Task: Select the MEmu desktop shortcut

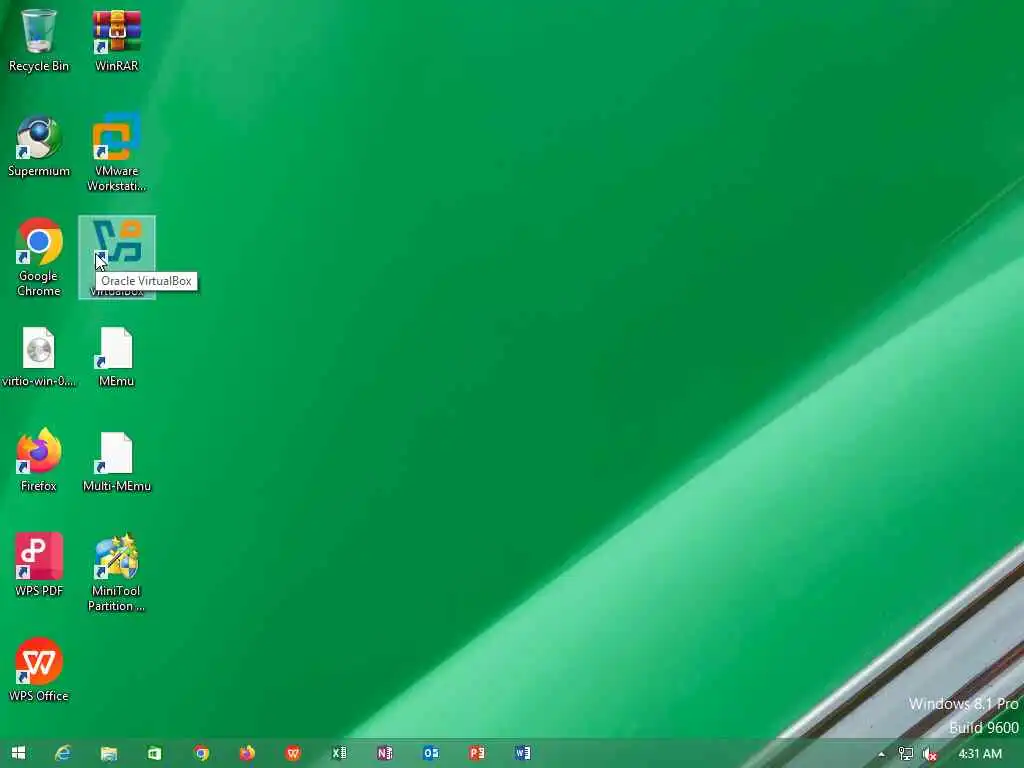Action: (116, 357)
